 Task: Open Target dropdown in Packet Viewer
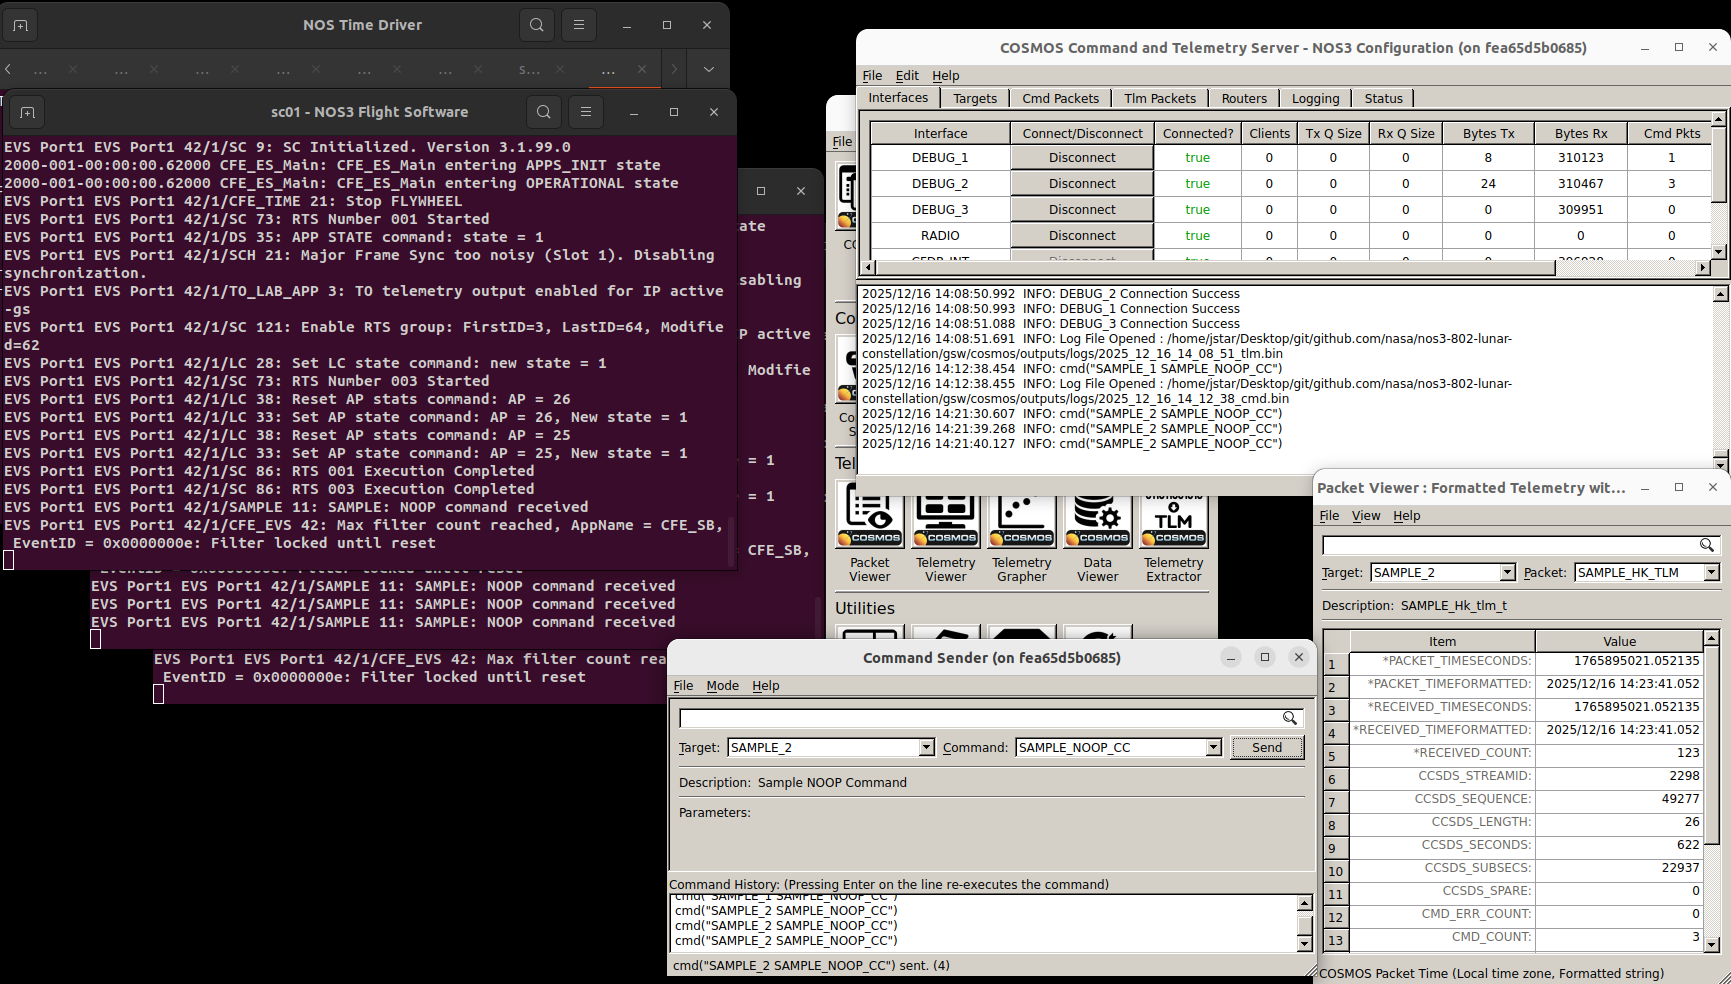[1508, 572]
